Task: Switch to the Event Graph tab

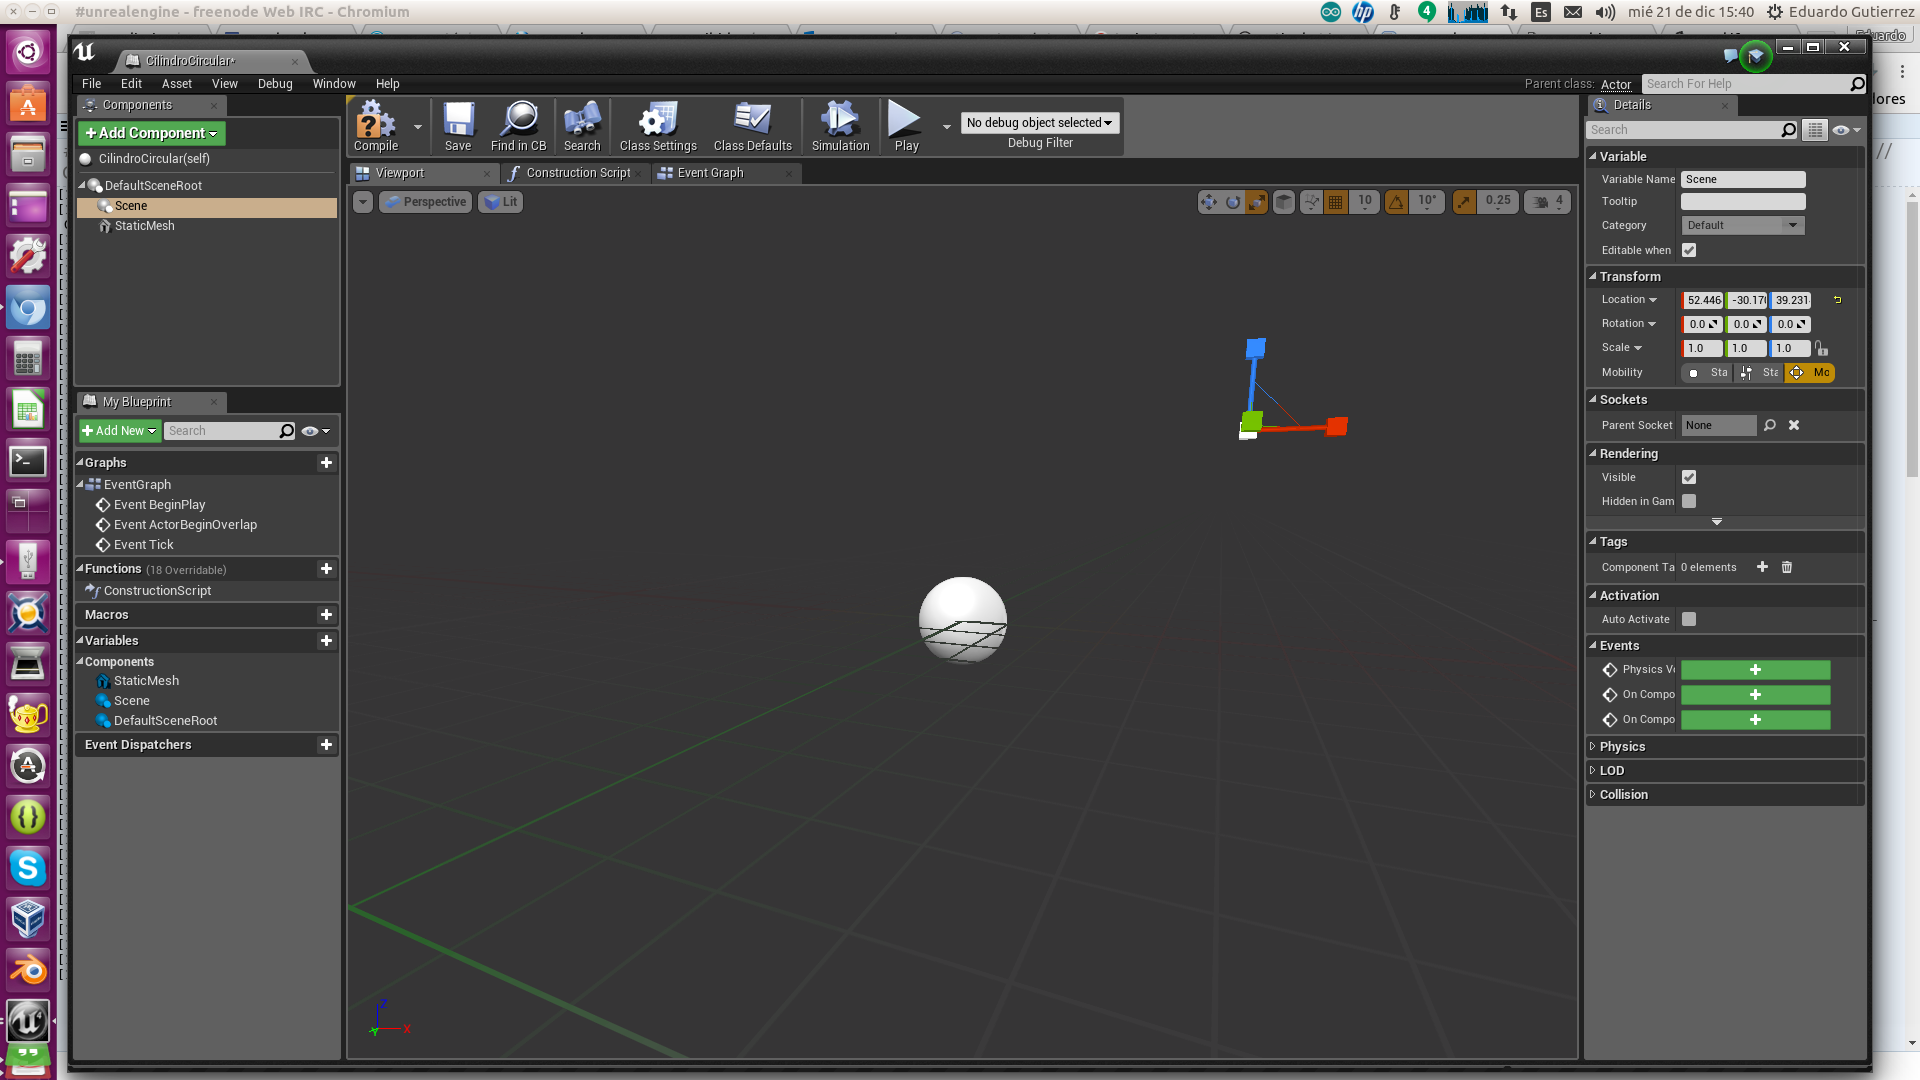Action: coord(710,173)
